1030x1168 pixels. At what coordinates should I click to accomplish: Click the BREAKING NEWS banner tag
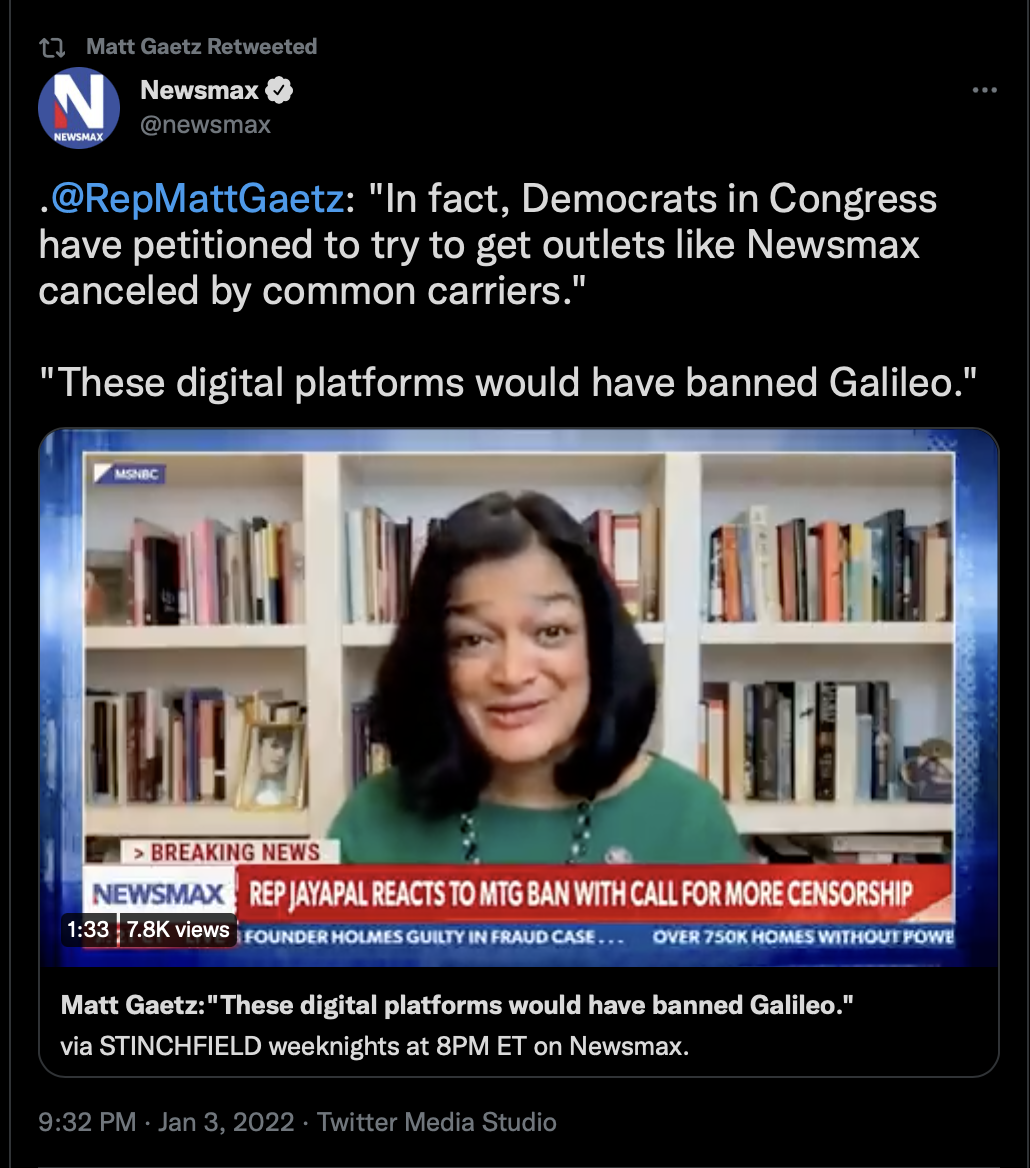229,851
